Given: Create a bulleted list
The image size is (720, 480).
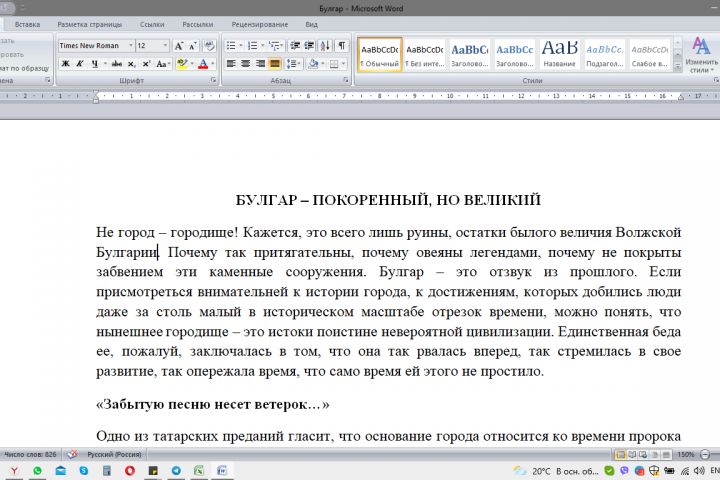Looking at the screenshot, I should 231,45.
